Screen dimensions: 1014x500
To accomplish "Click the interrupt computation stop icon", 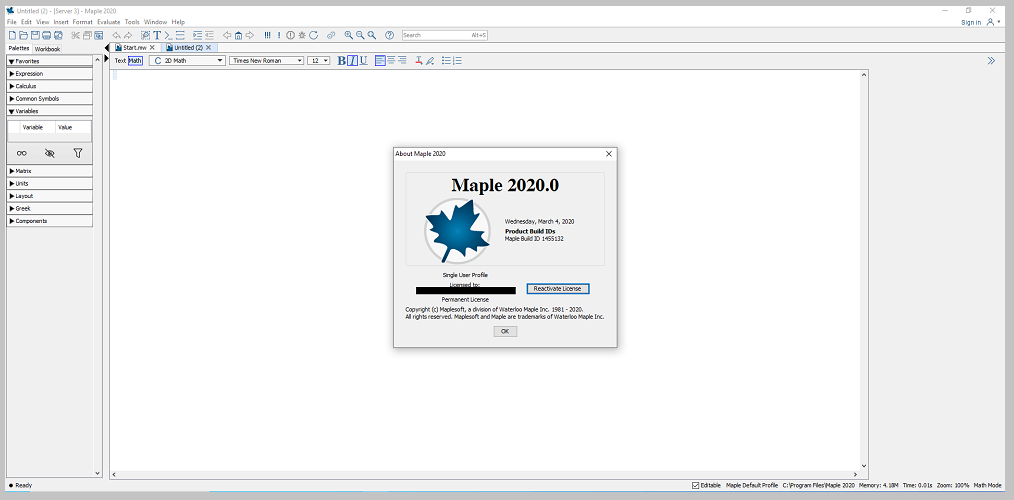I will [x=290, y=35].
